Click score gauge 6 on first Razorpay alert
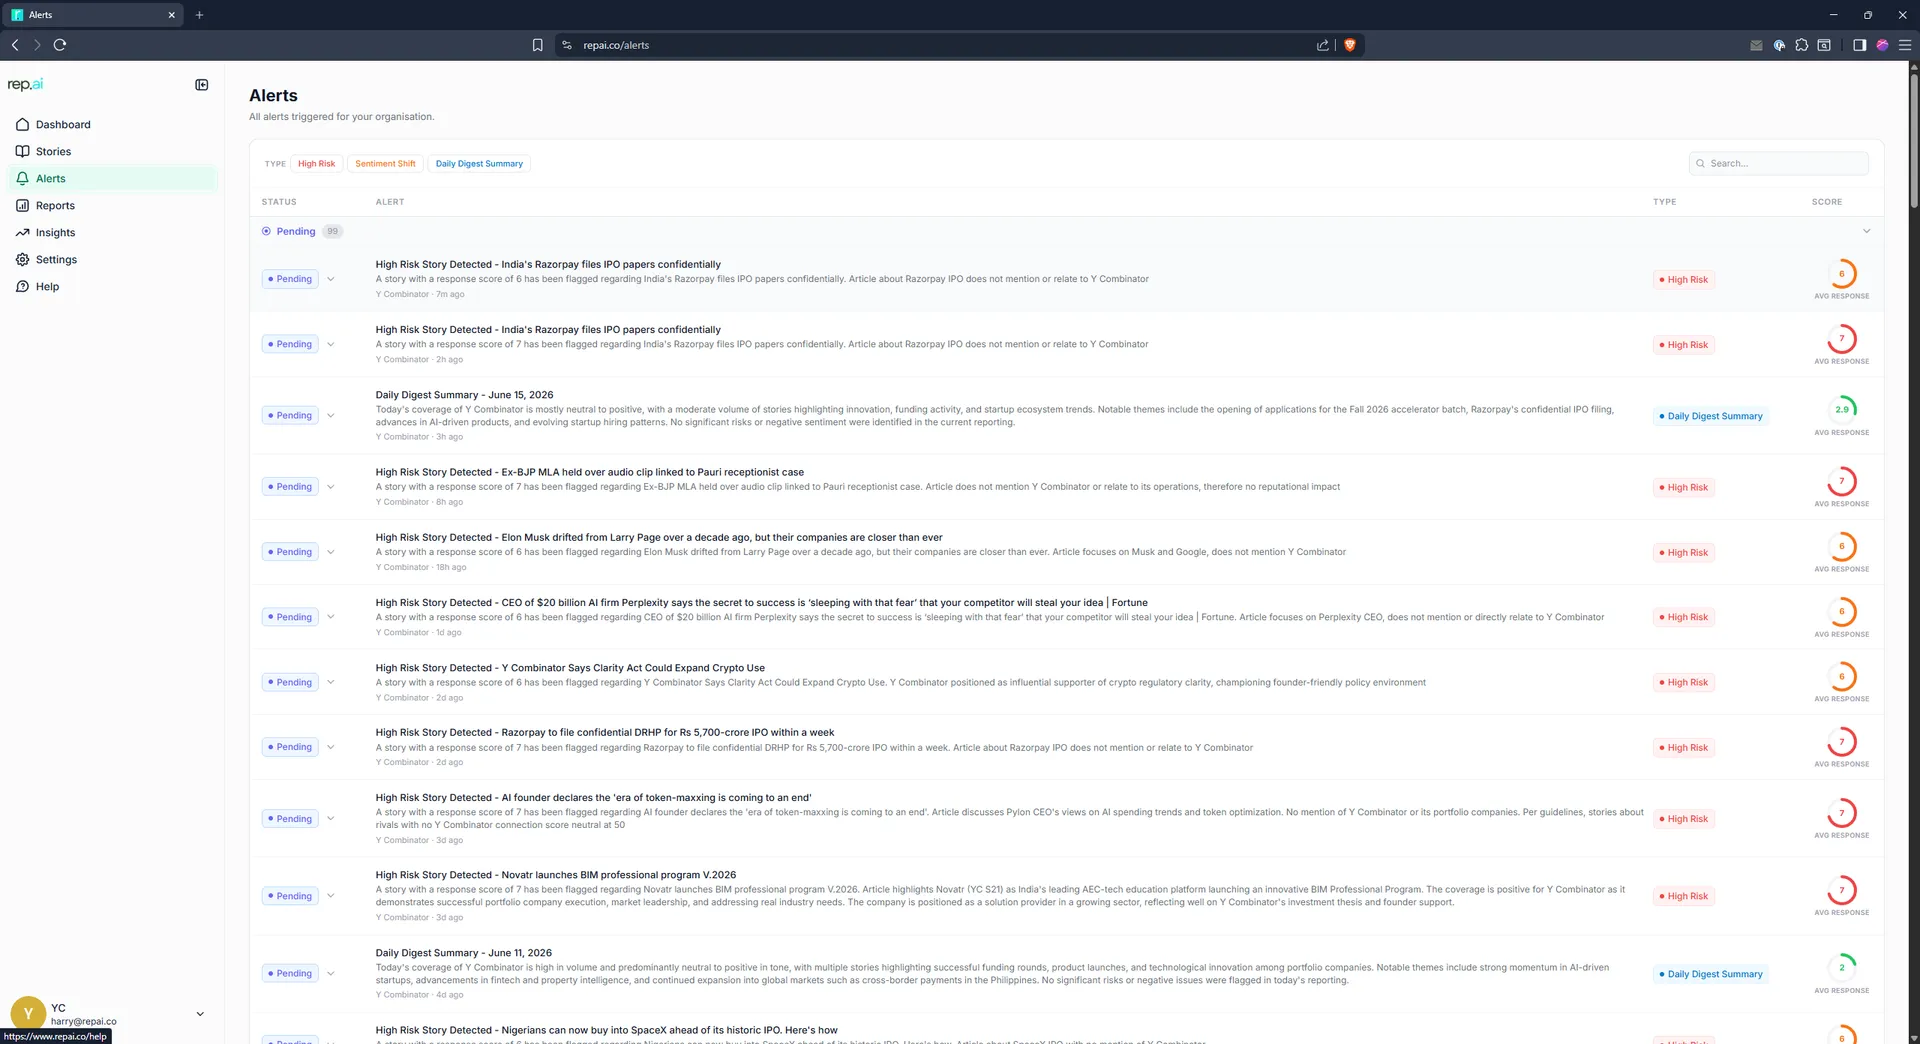This screenshot has height=1044, width=1920. click(x=1841, y=274)
